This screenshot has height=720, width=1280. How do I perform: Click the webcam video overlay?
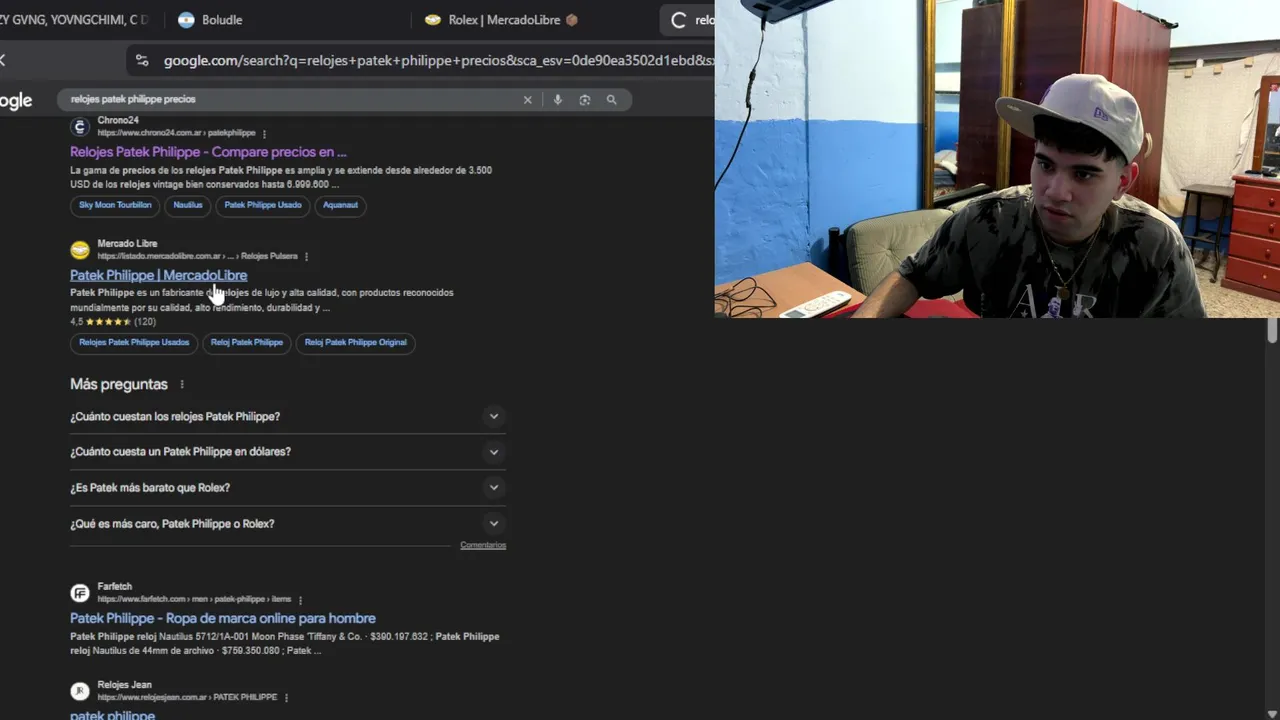coord(997,159)
